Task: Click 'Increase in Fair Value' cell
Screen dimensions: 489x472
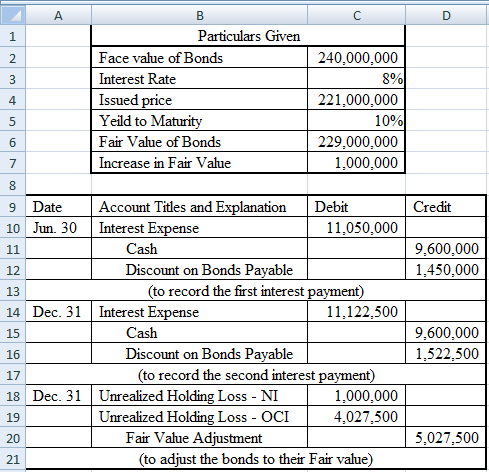Action: (199, 163)
